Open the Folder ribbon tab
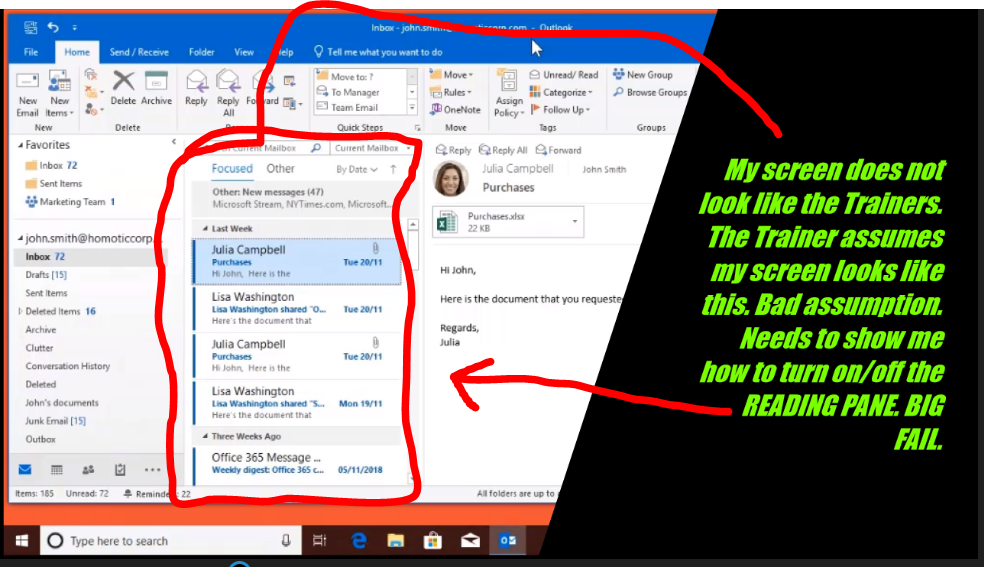Viewport: 984px width, 567px height. click(x=201, y=52)
